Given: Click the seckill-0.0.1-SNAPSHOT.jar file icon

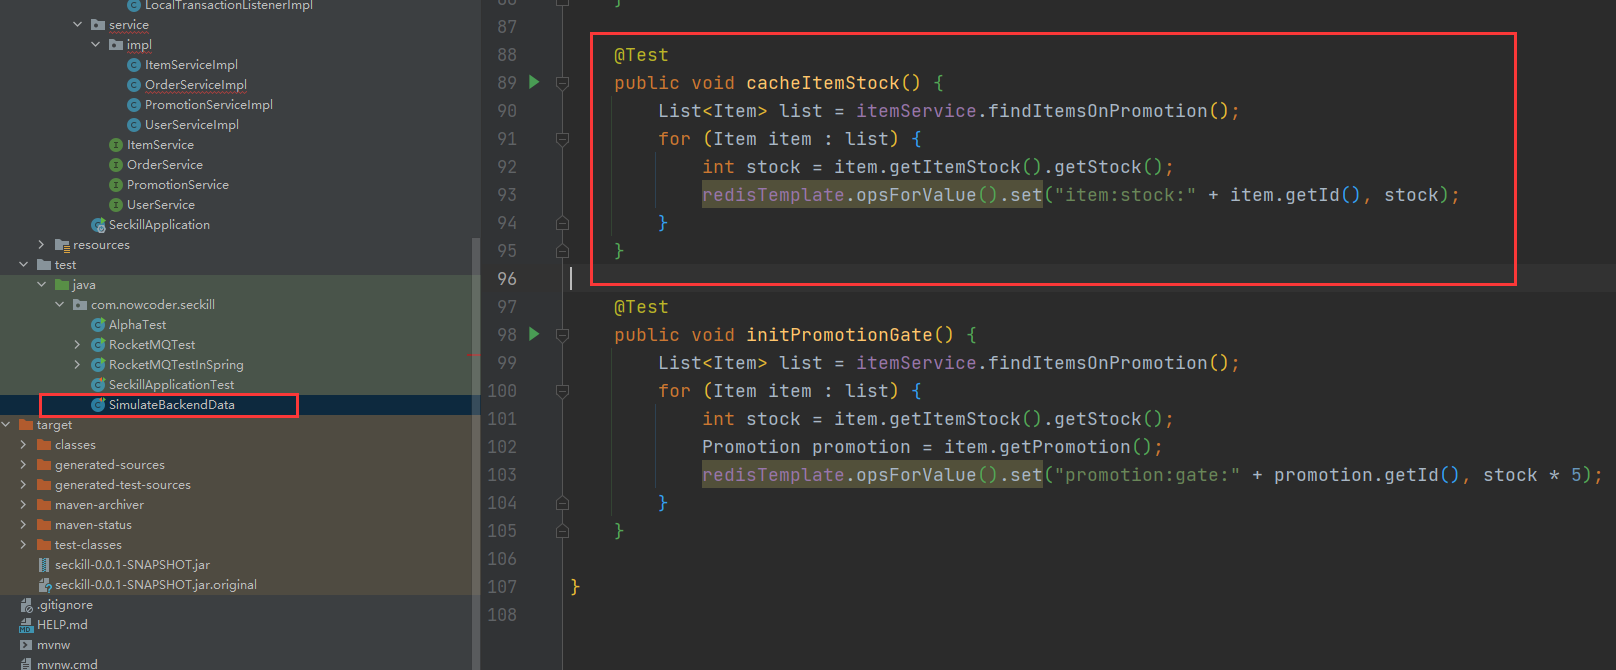Looking at the screenshot, I should [x=44, y=565].
